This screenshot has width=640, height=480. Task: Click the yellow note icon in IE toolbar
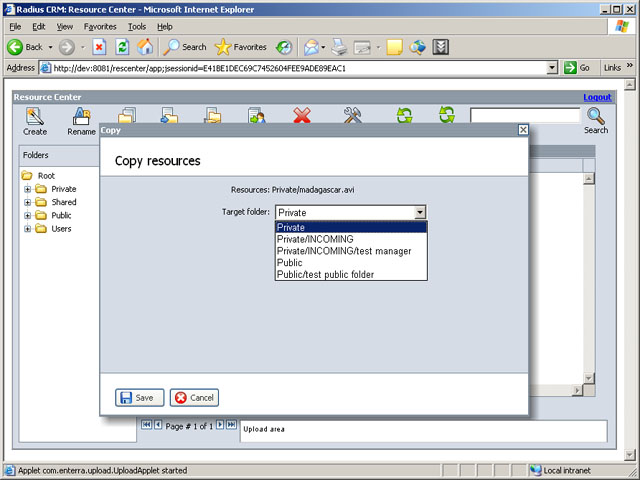point(394,47)
